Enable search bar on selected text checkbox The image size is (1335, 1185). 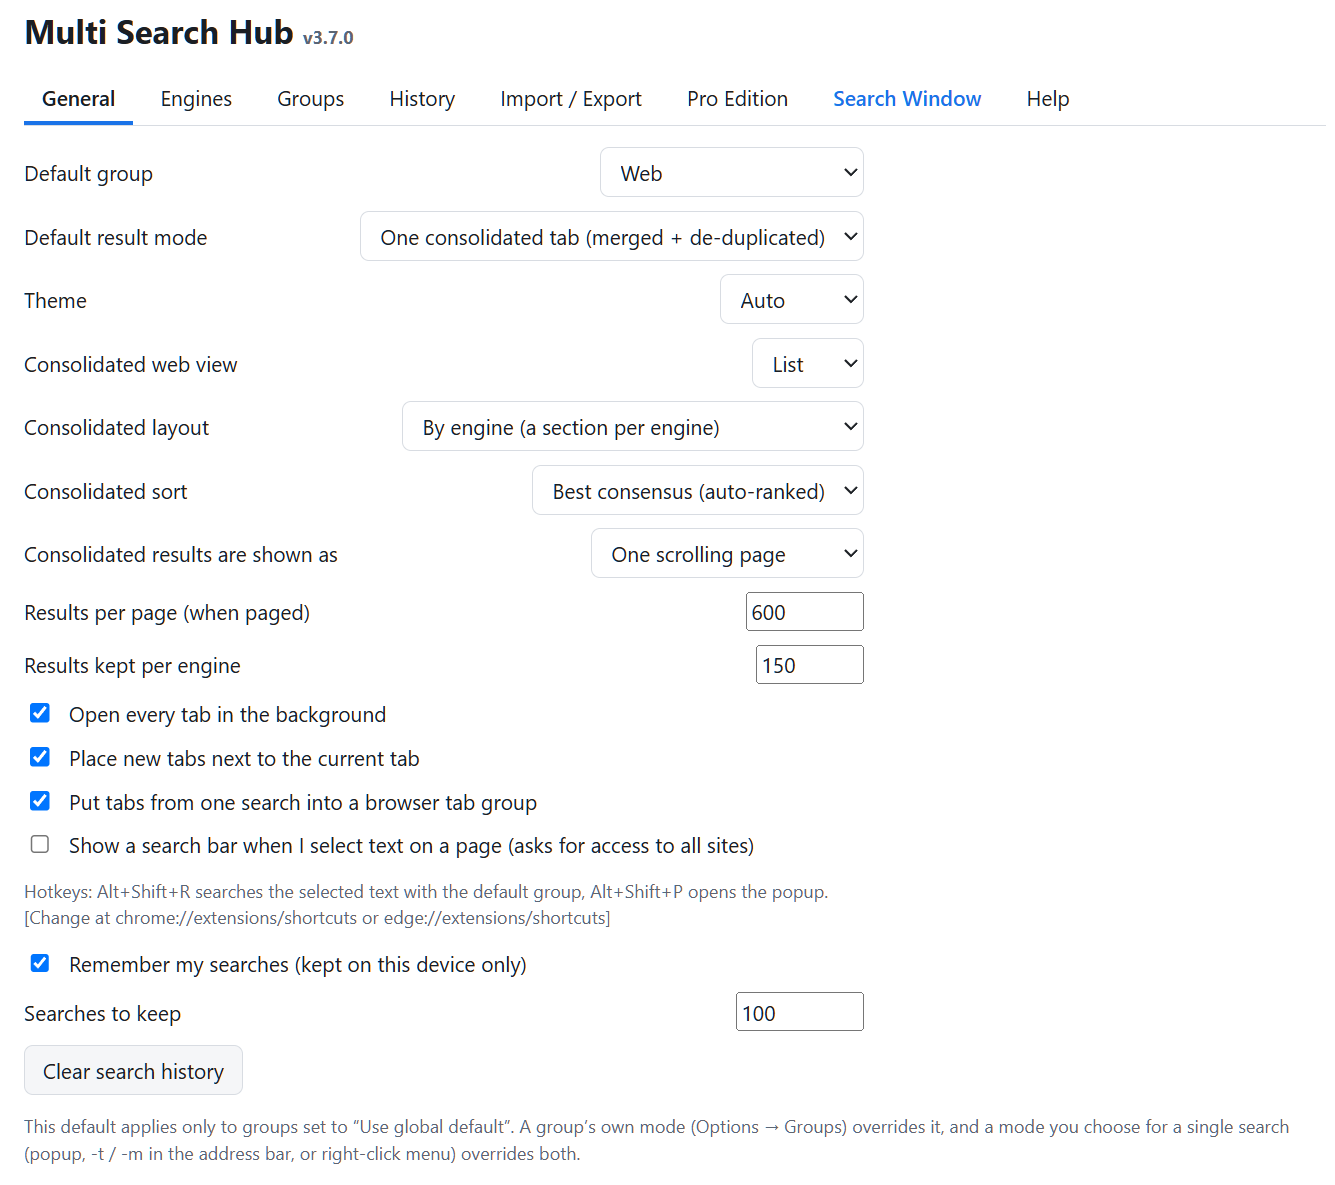tap(40, 844)
